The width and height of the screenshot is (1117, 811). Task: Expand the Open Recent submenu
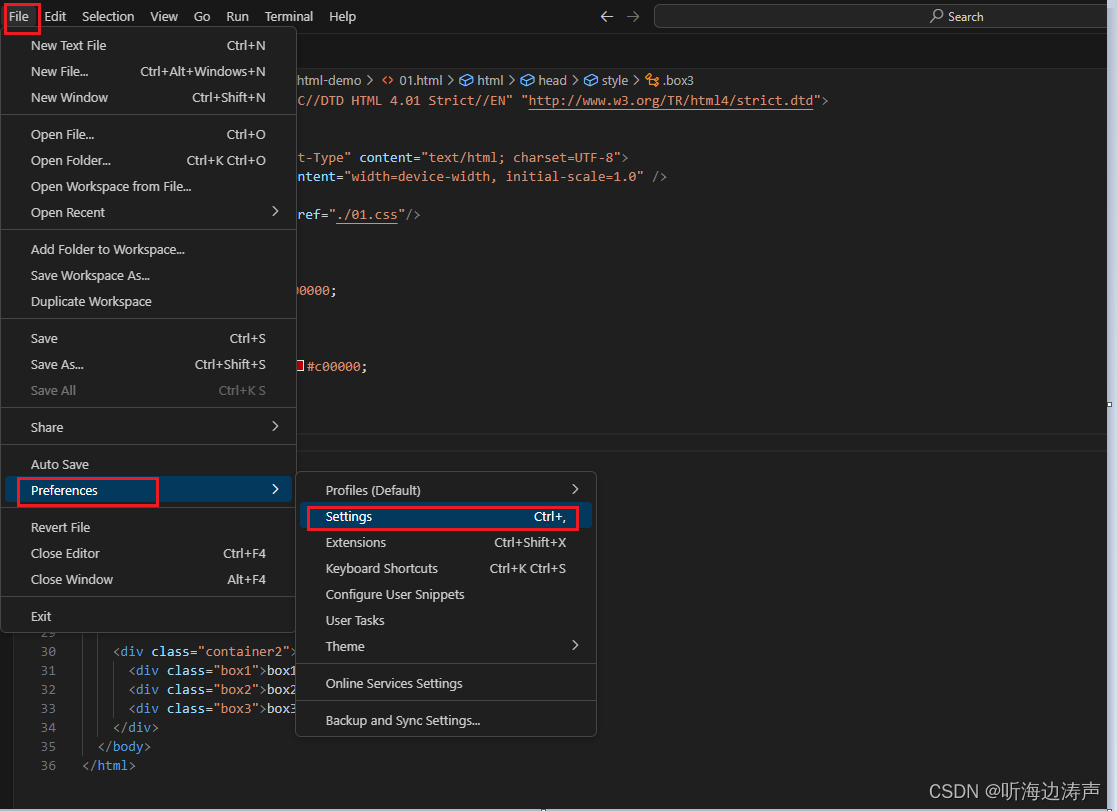[148, 212]
